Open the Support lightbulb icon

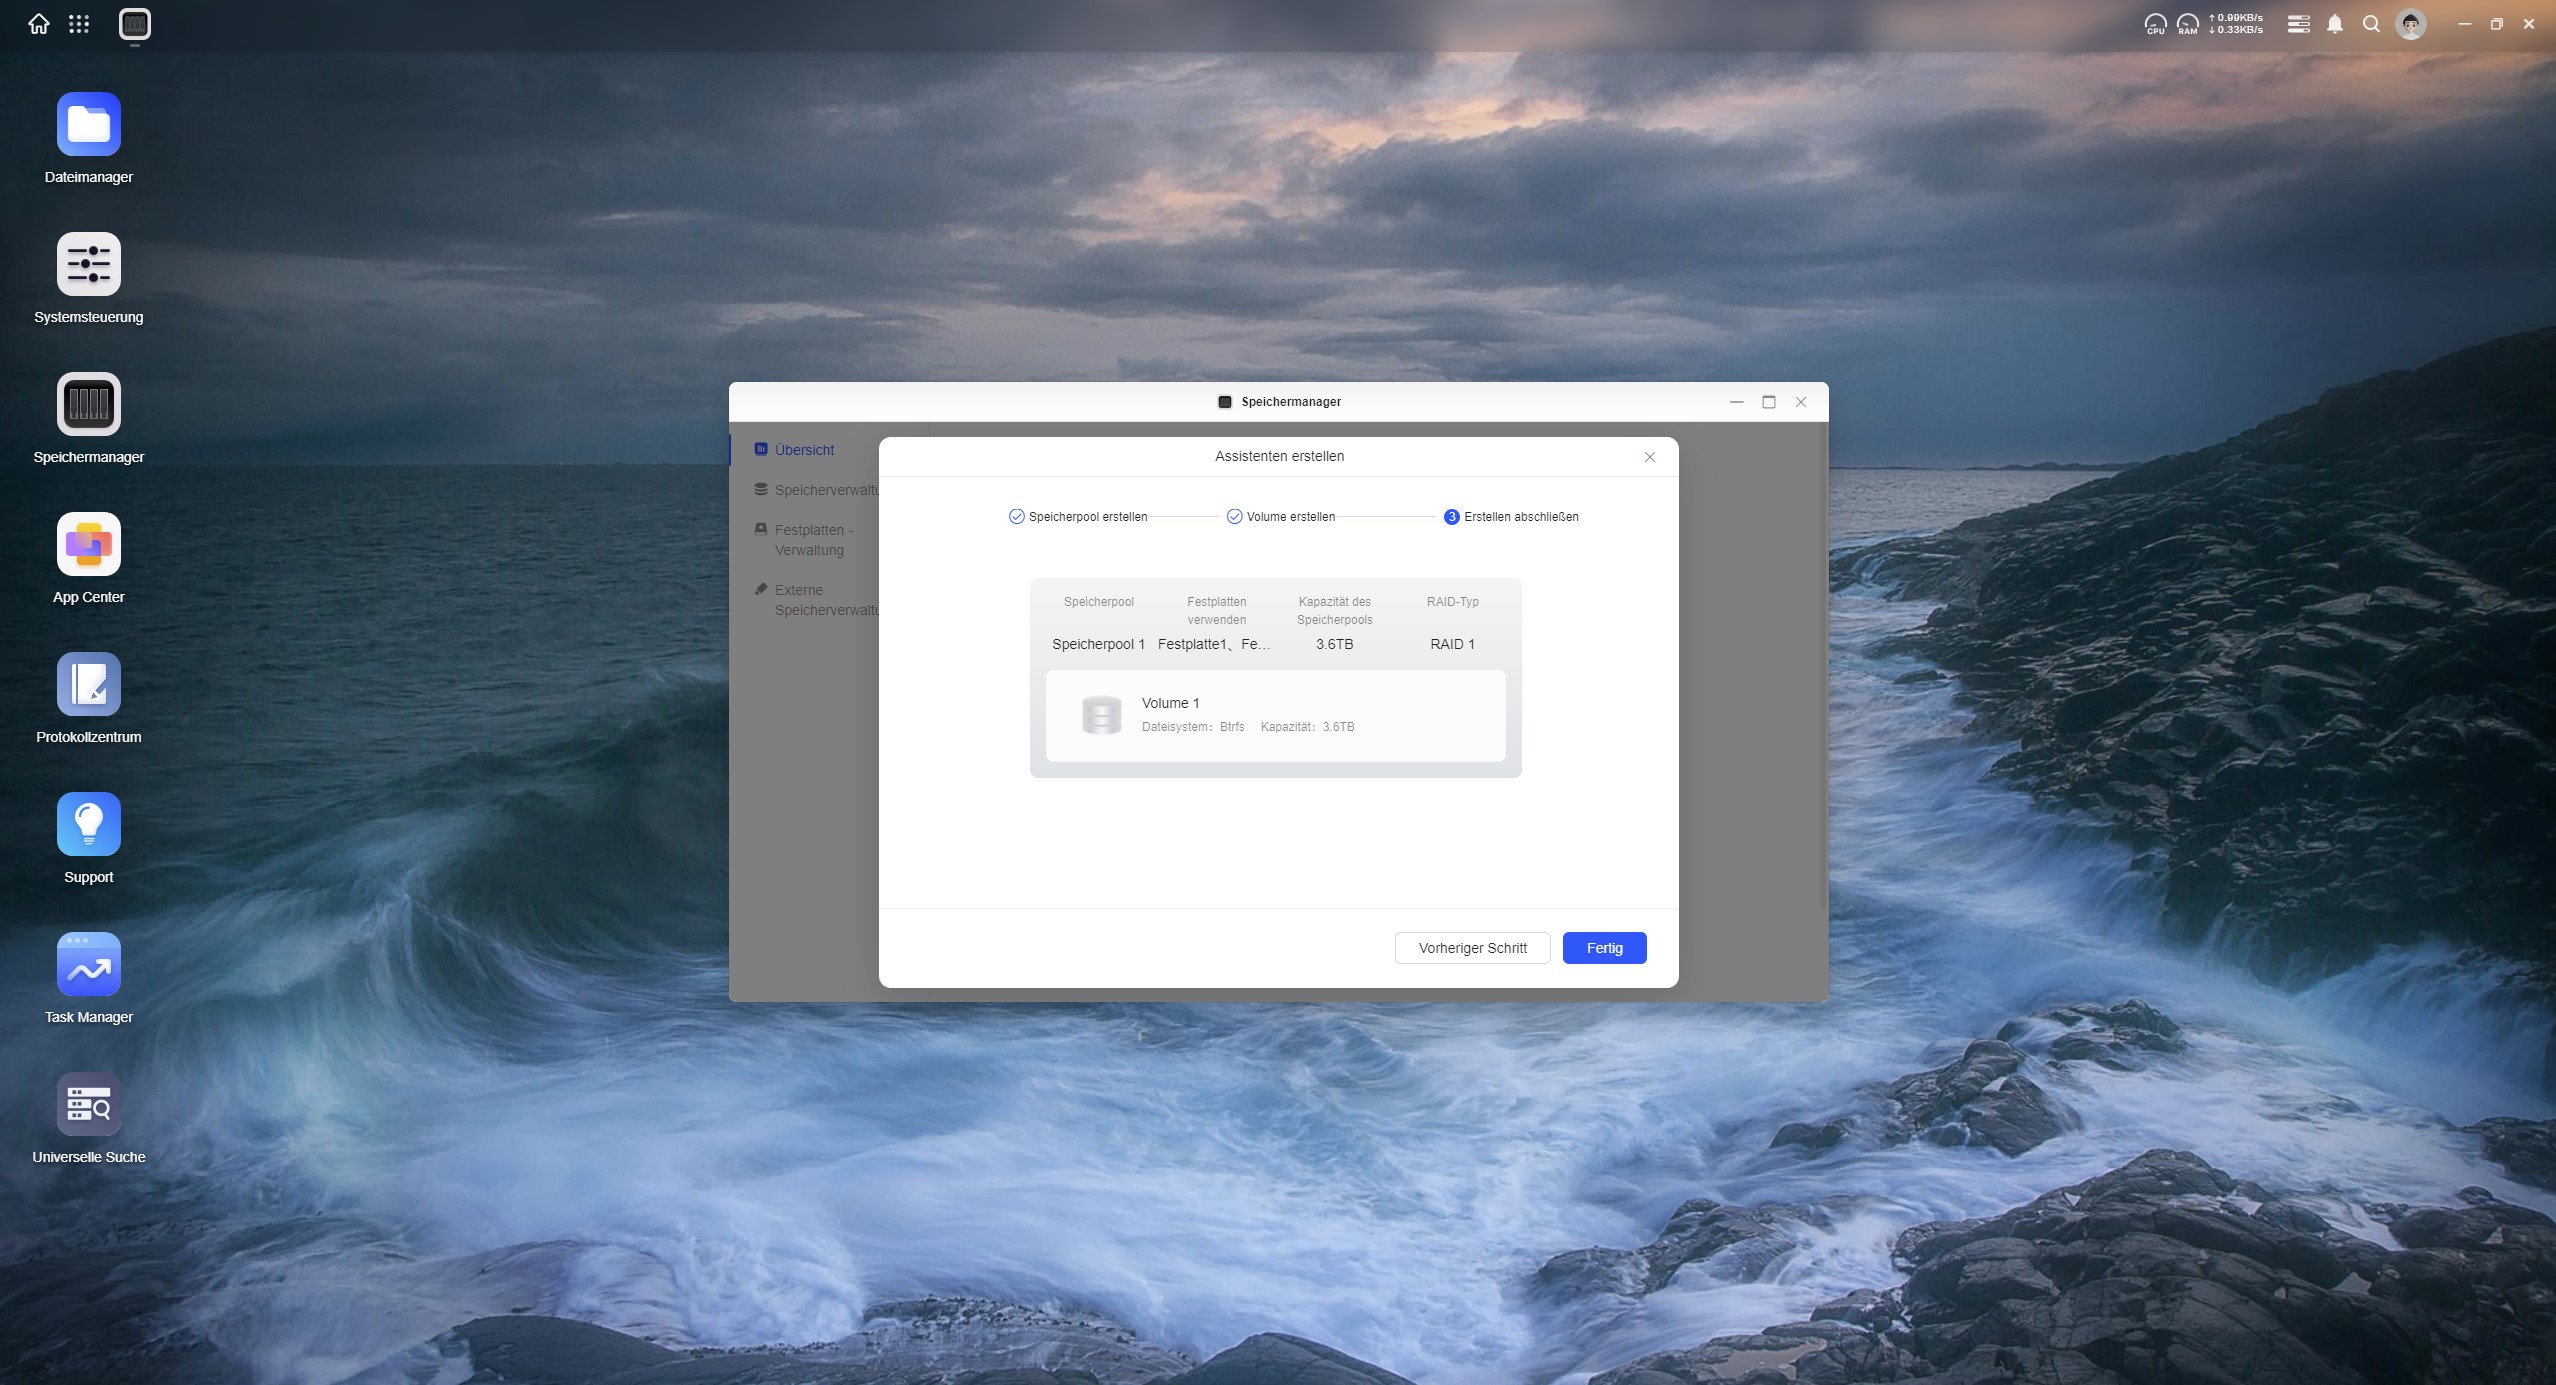[x=89, y=825]
